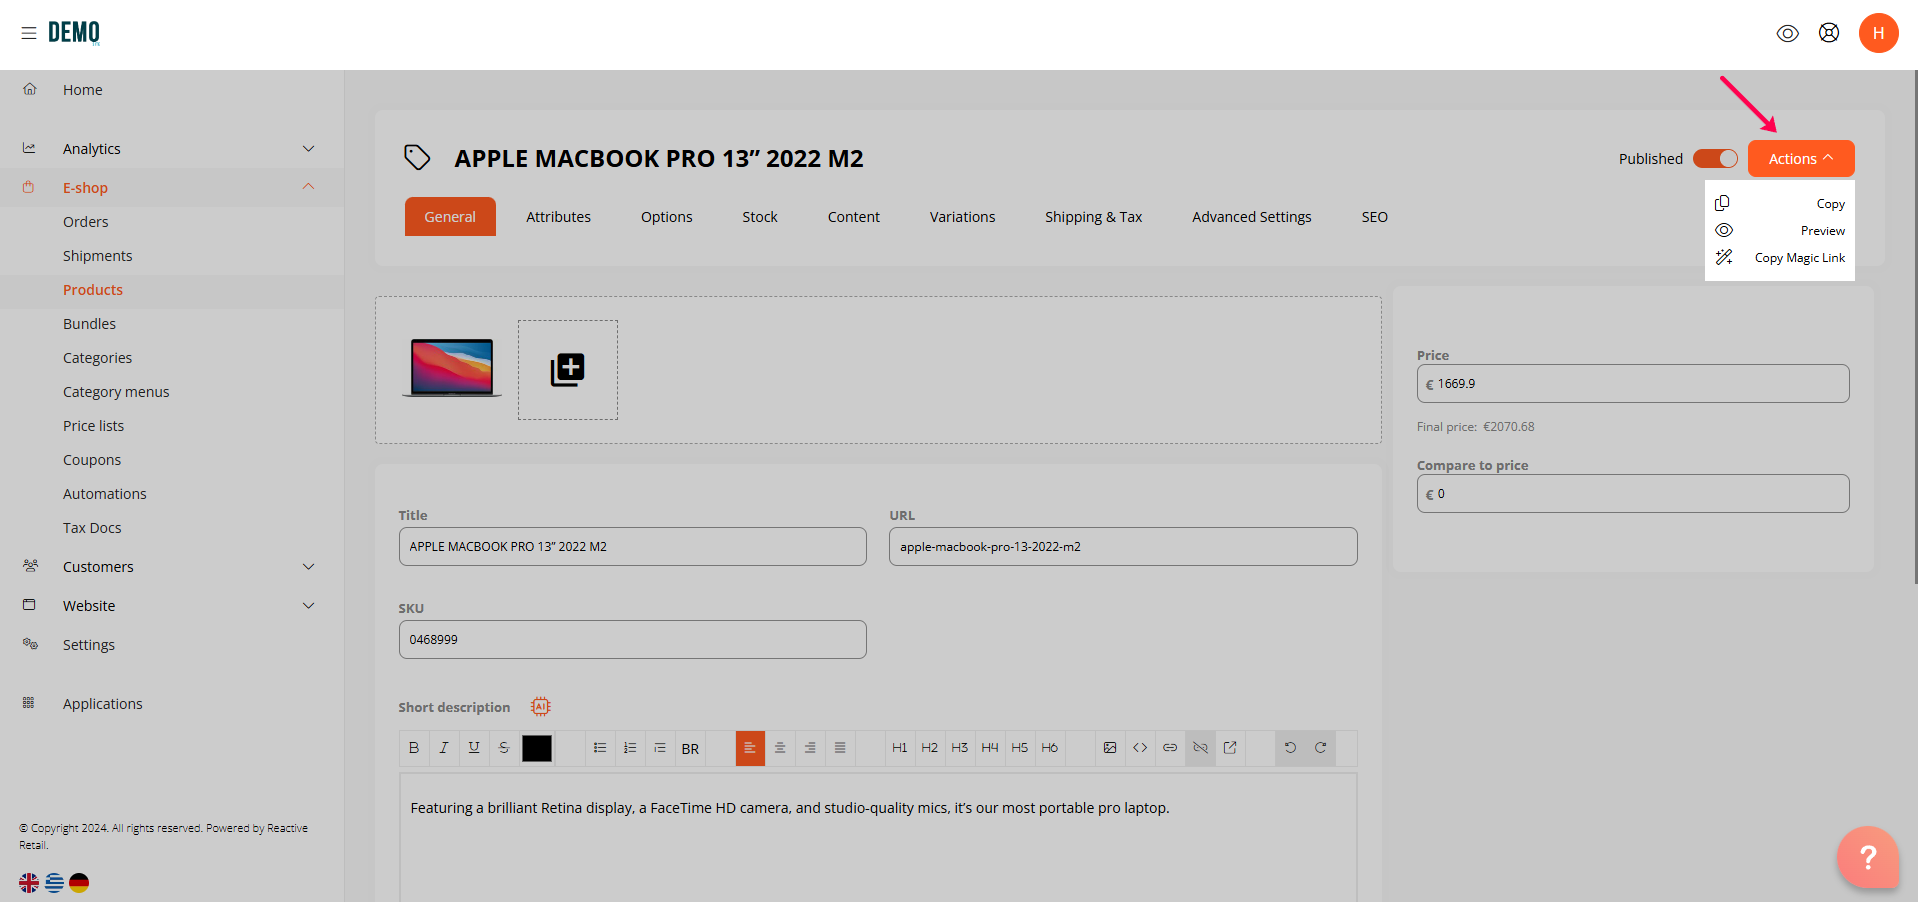Switch to the SEO tab
The width and height of the screenshot is (1918, 902).
point(1374,217)
